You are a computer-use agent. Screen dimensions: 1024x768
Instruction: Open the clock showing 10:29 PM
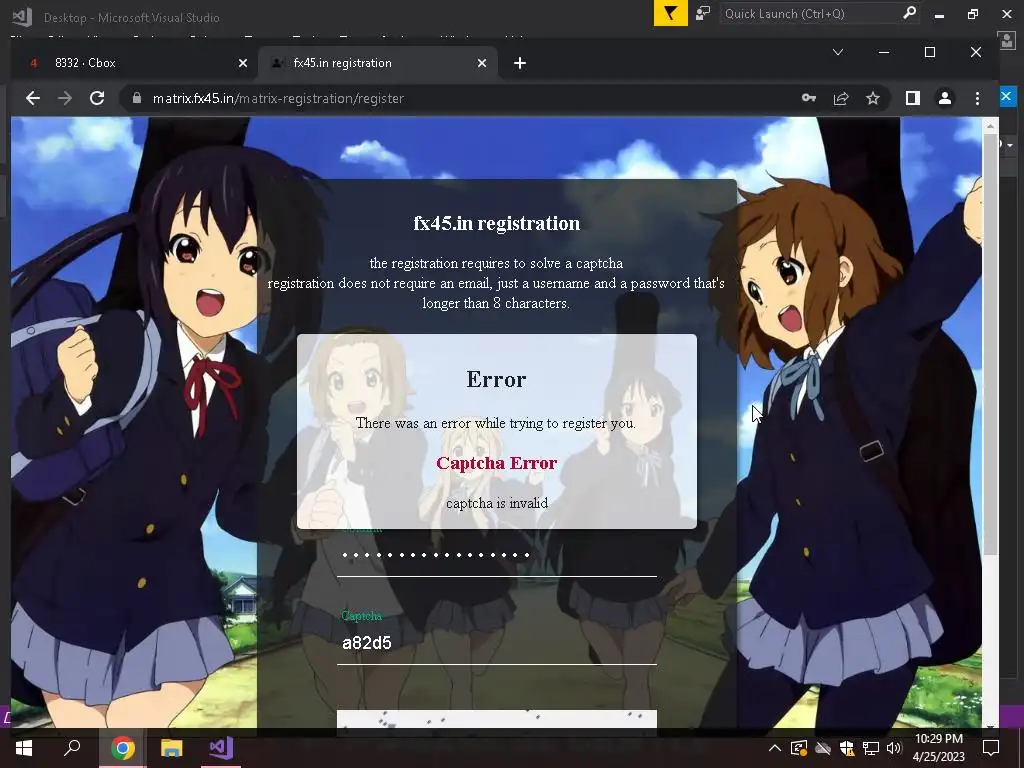coord(938,748)
